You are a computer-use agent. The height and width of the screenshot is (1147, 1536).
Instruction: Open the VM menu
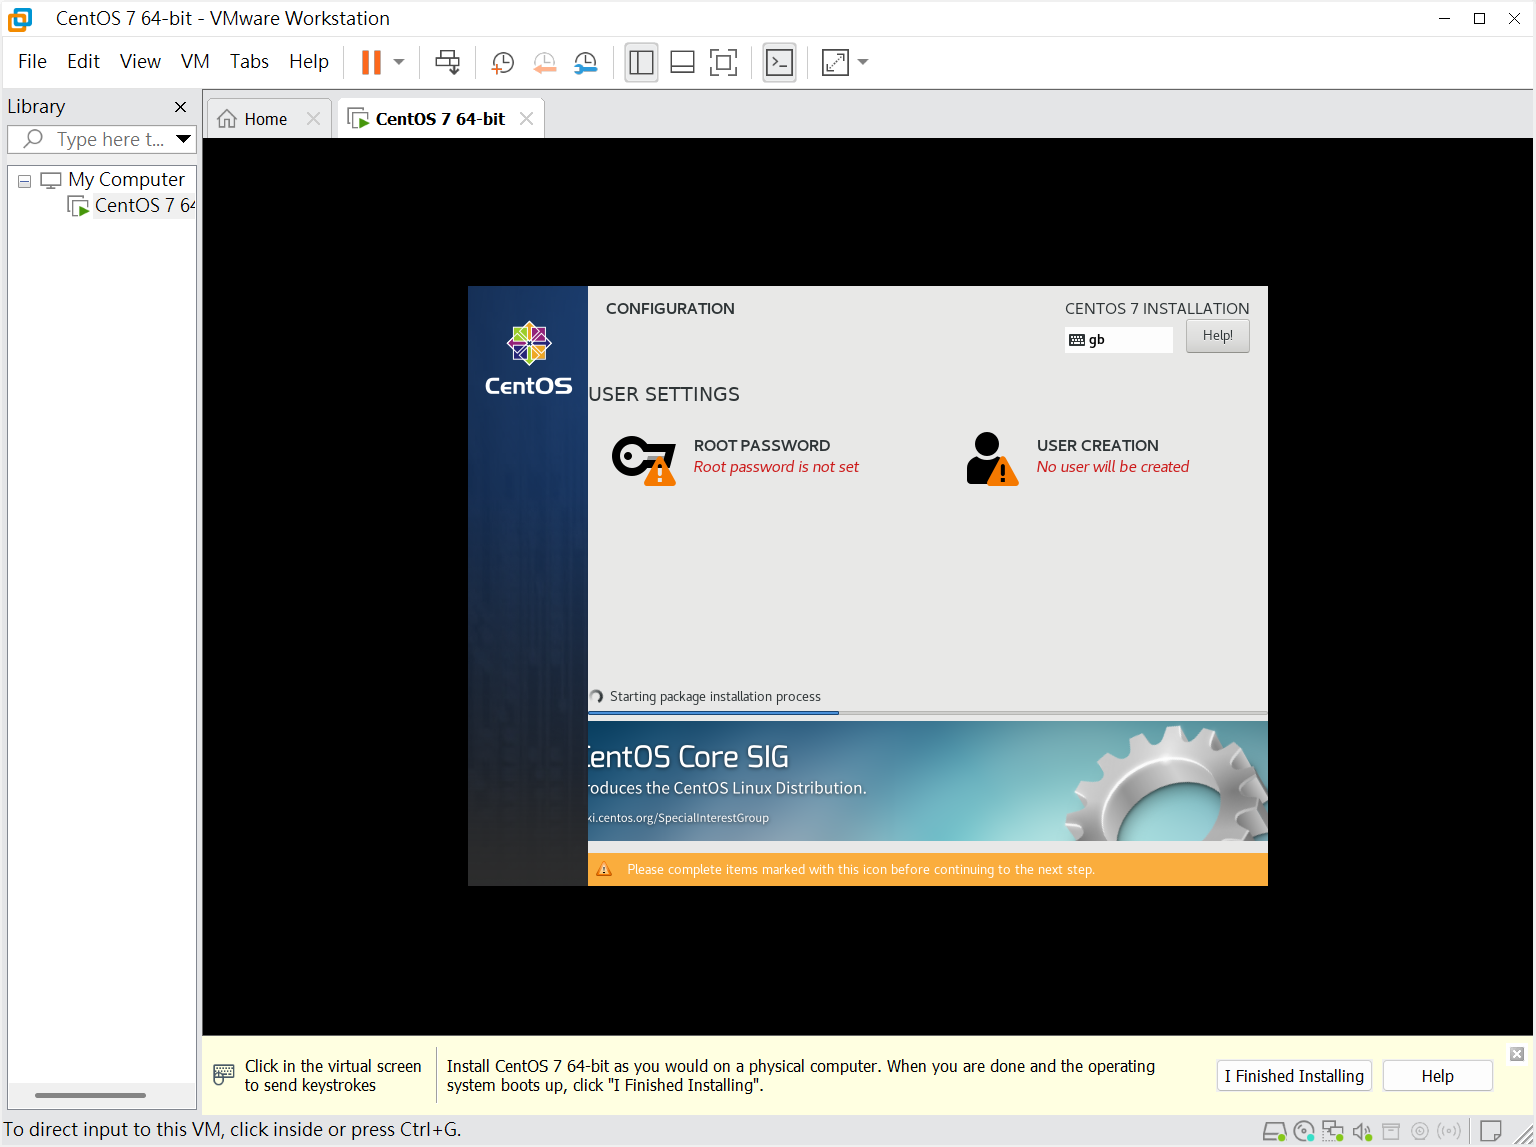tap(195, 62)
